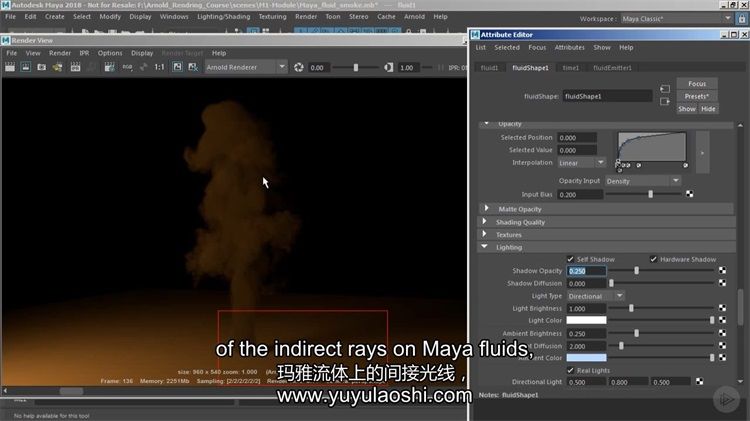Click the redo previous render icon
The width and height of the screenshot is (750, 421).
pyautogui.click(x=11, y=67)
